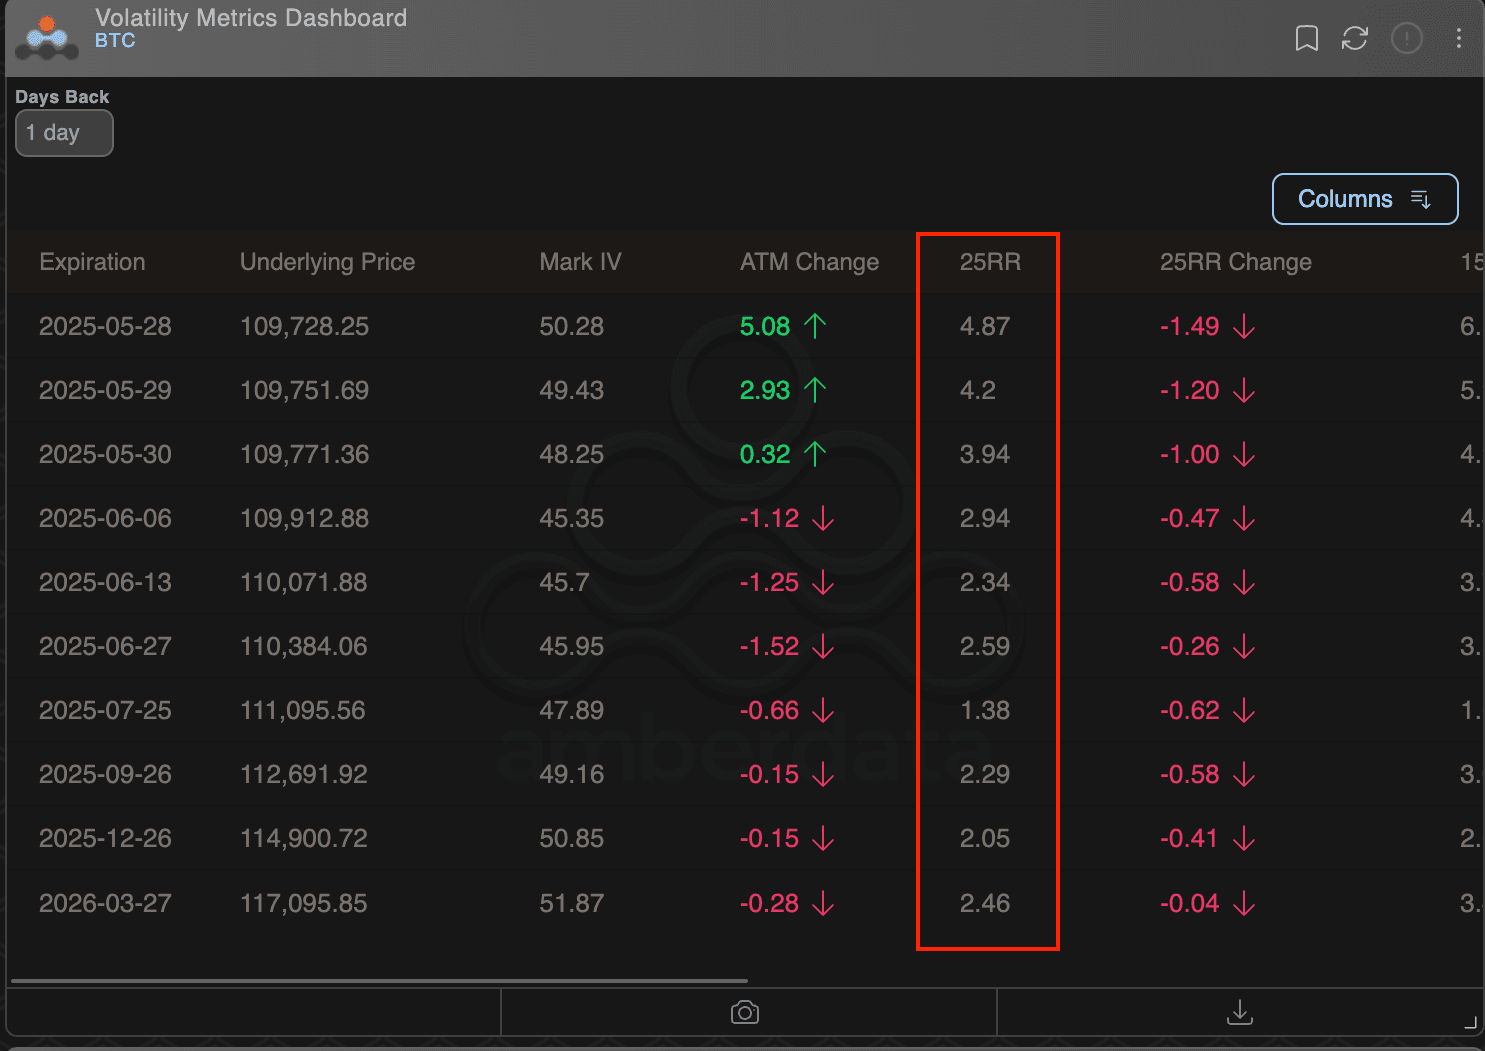Select the 2025-12-26 expiration cell
Image resolution: width=1485 pixels, height=1051 pixels.
[105, 838]
